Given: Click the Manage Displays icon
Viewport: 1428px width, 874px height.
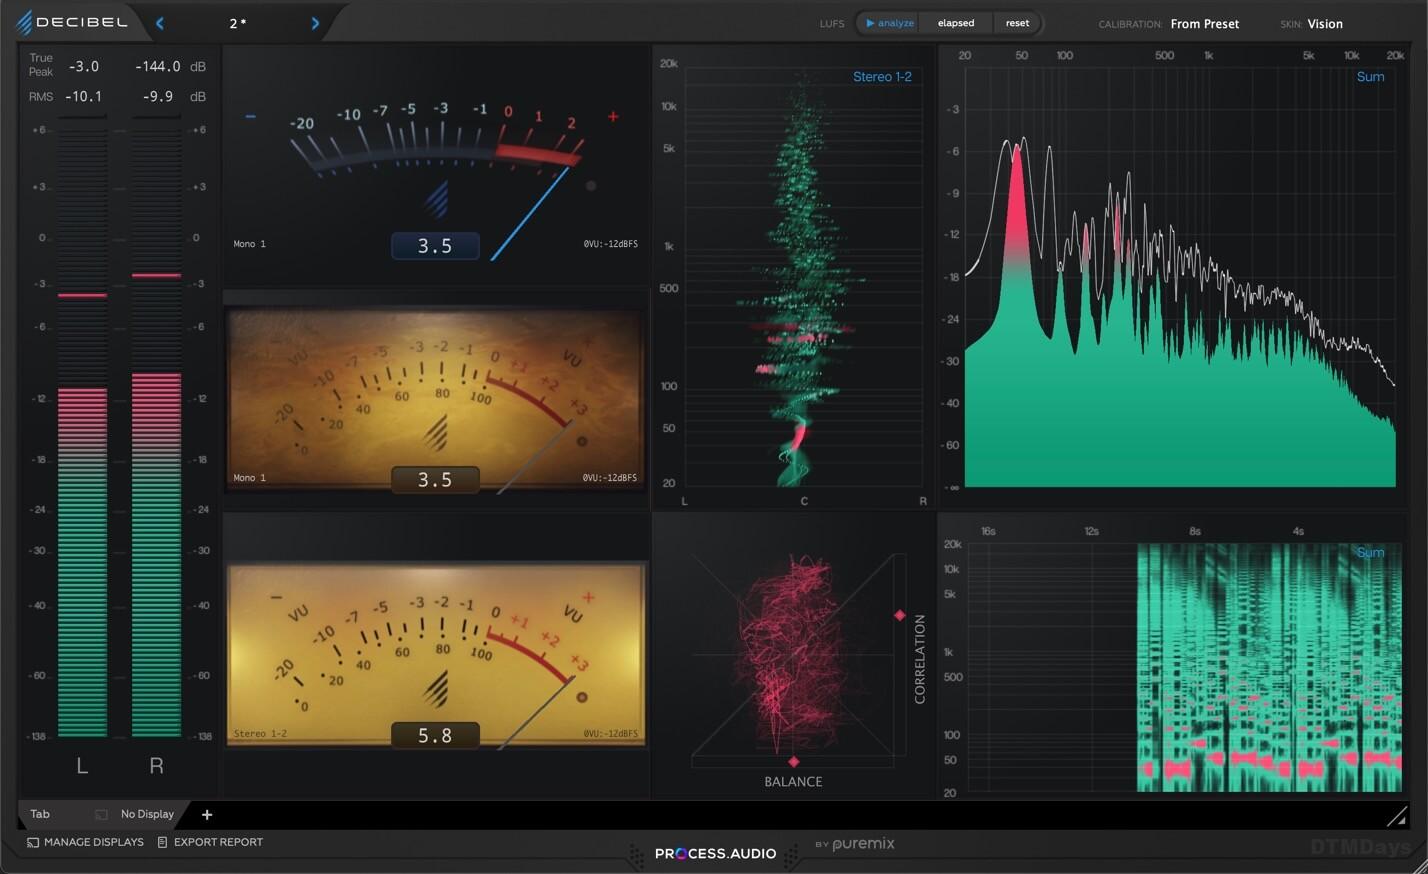Looking at the screenshot, I should [33, 842].
